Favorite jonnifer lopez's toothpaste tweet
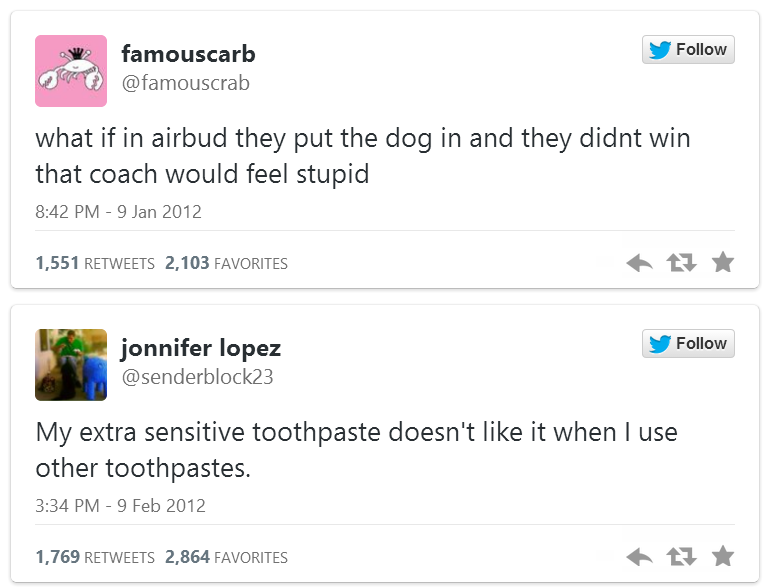This screenshot has width=769, height=587. [x=723, y=557]
